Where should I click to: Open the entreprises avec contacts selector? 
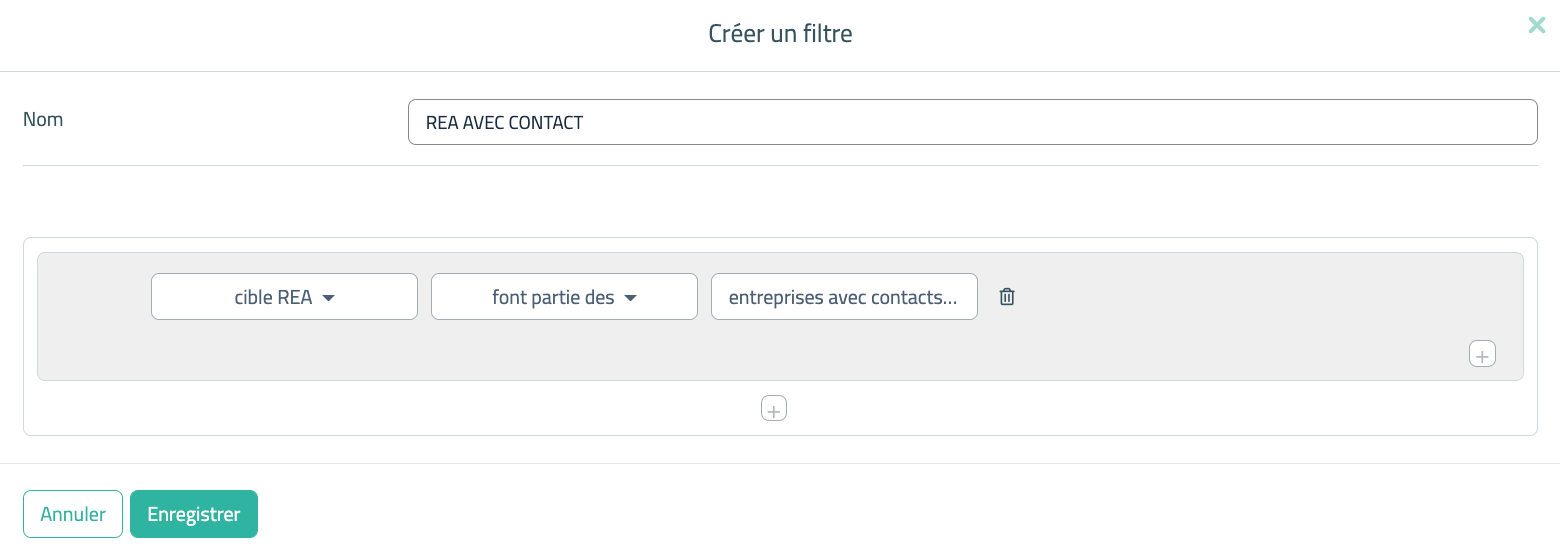point(844,297)
